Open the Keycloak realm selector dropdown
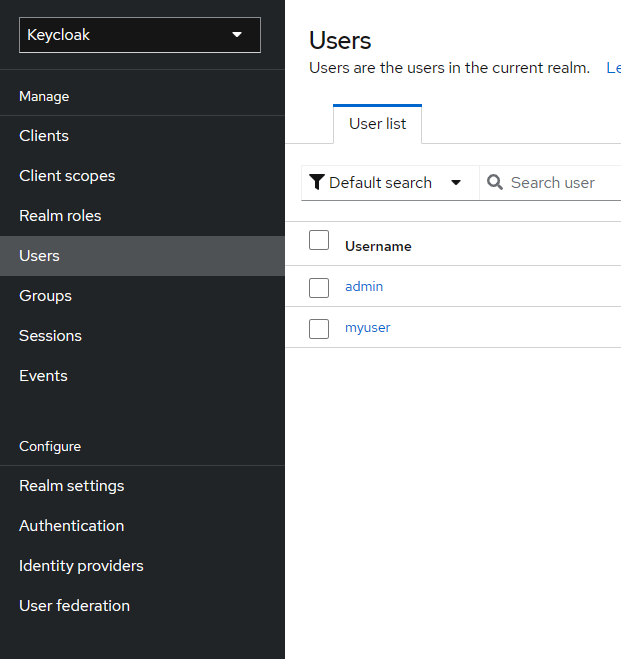The height and width of the screenshot is (659, 621). (139, 35)
